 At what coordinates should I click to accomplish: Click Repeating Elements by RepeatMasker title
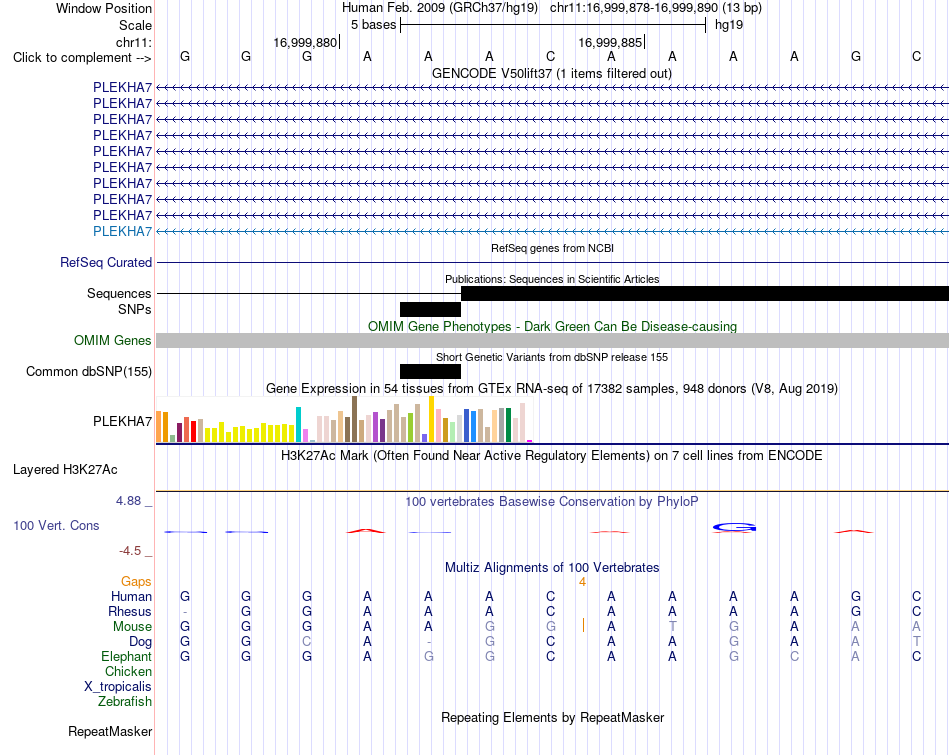coord(552,717)
